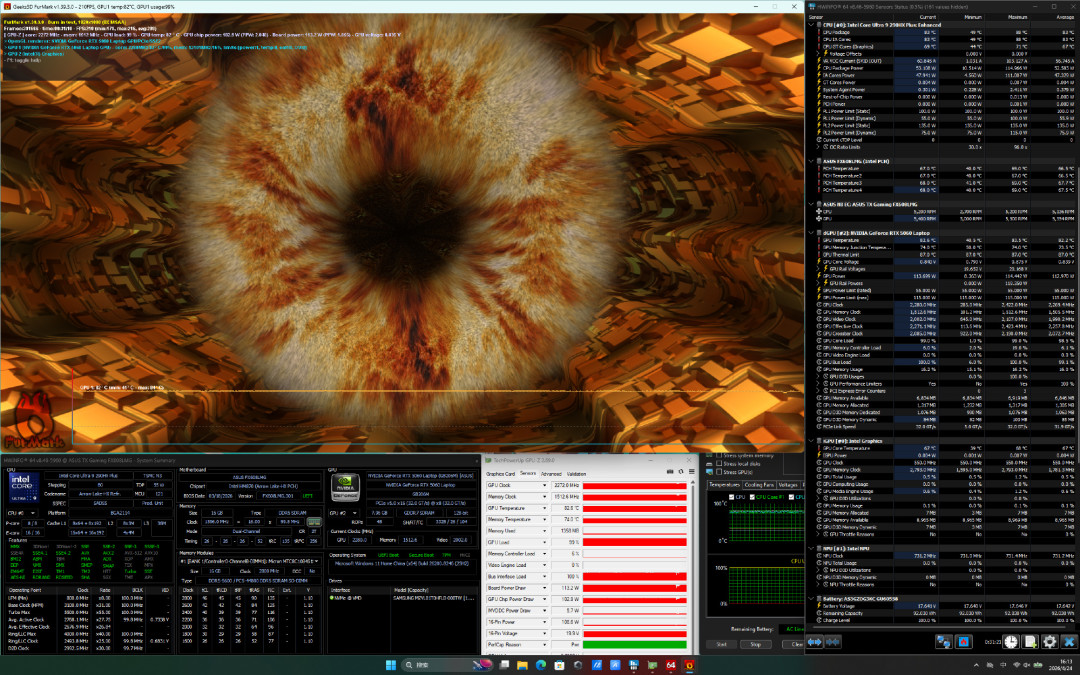This screenshot has height=675, width=1080.
Task: Open the GPU-Z hamburger menu
Action: [692, 472]
